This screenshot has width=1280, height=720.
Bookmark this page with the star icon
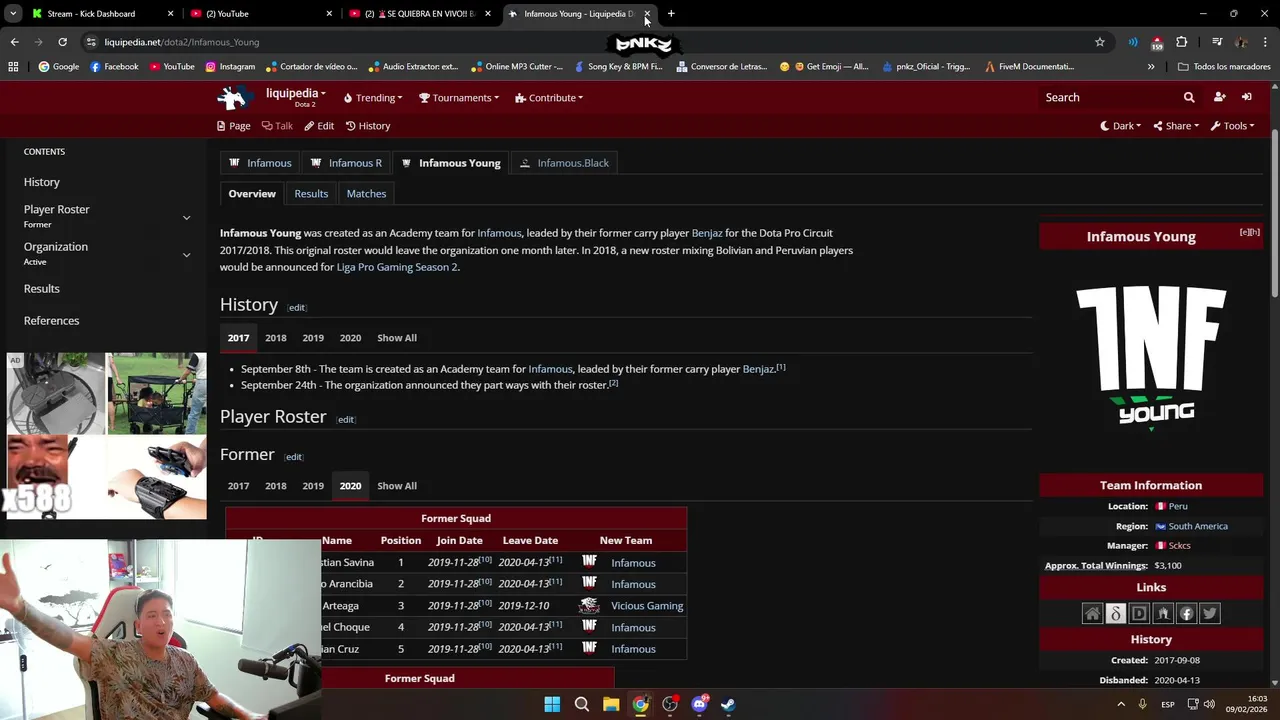[1100, 42]
